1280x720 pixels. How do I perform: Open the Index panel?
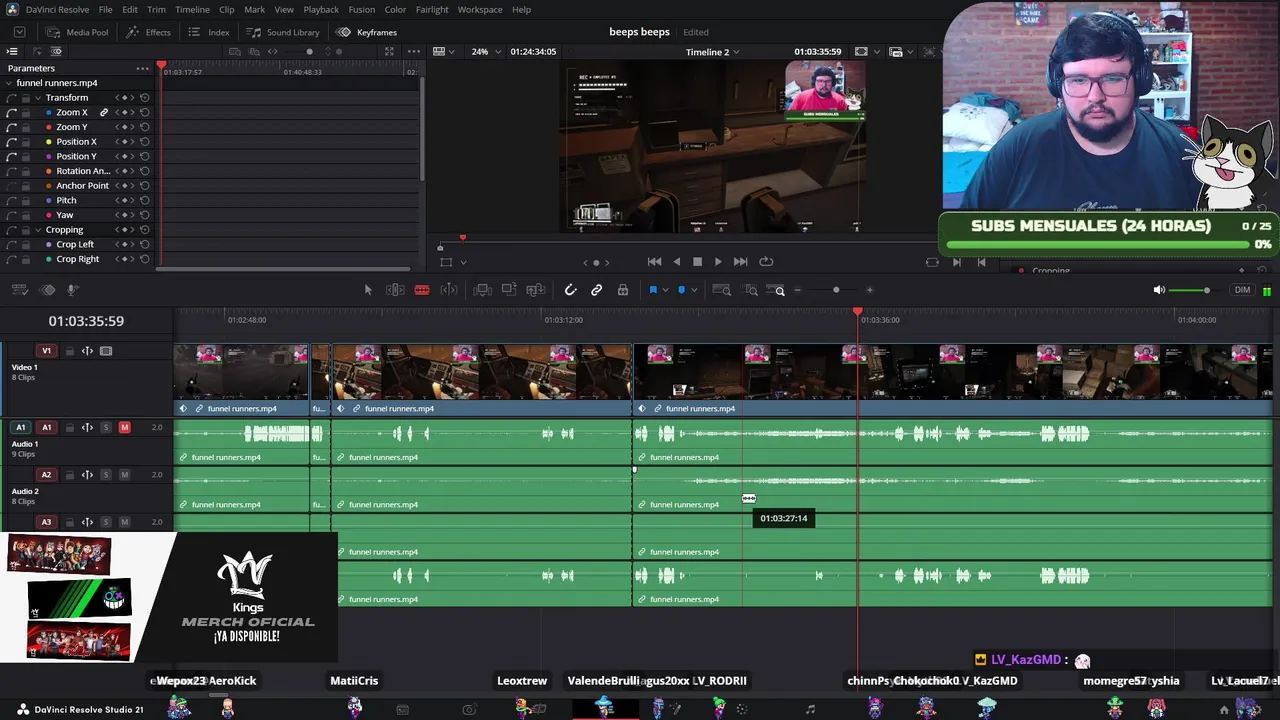point(209,32)
